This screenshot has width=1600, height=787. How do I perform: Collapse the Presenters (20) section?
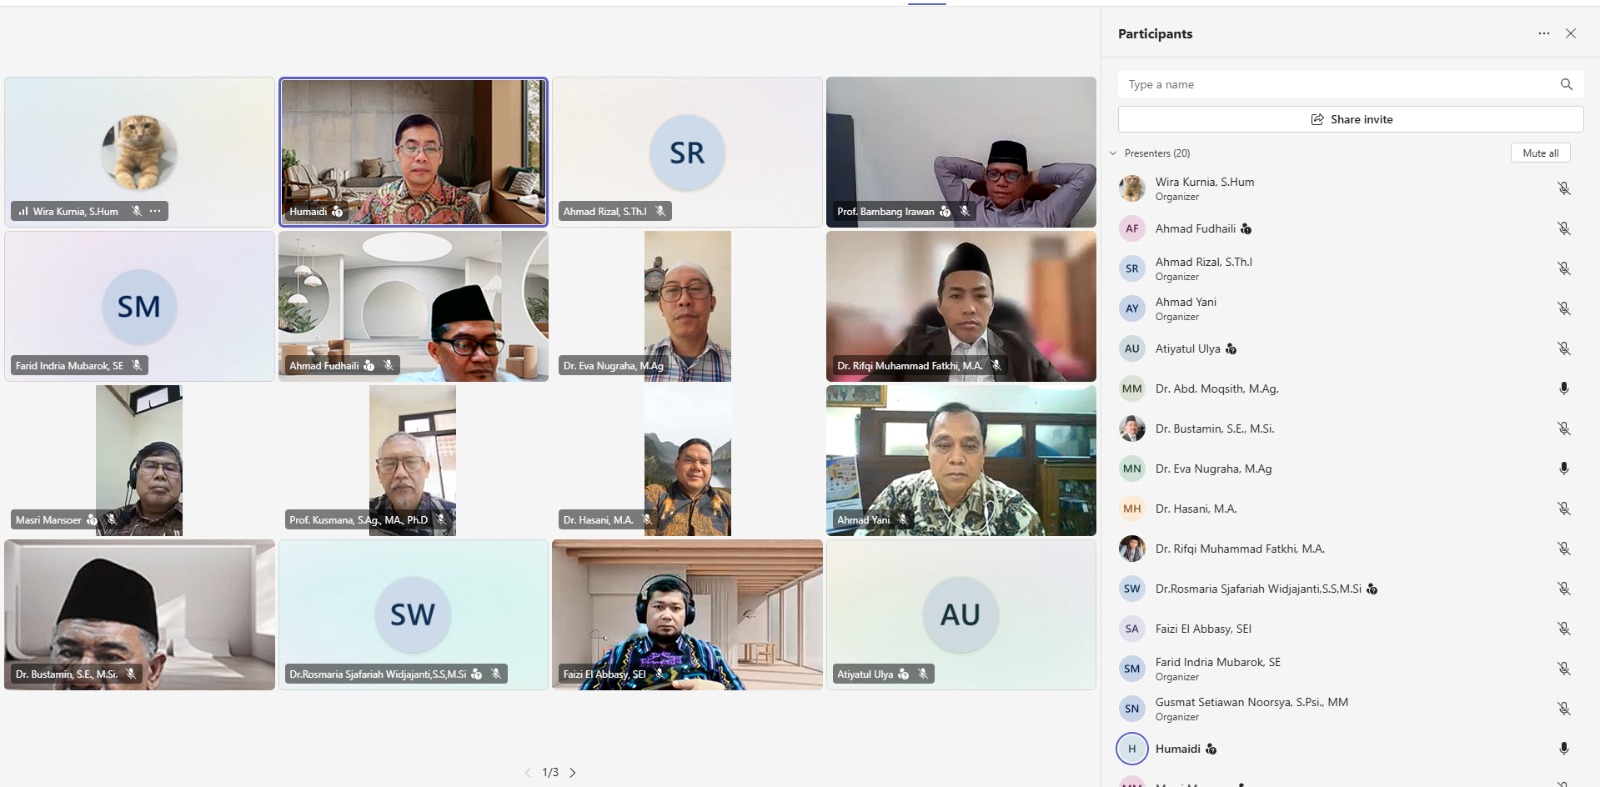(1113, 153)
